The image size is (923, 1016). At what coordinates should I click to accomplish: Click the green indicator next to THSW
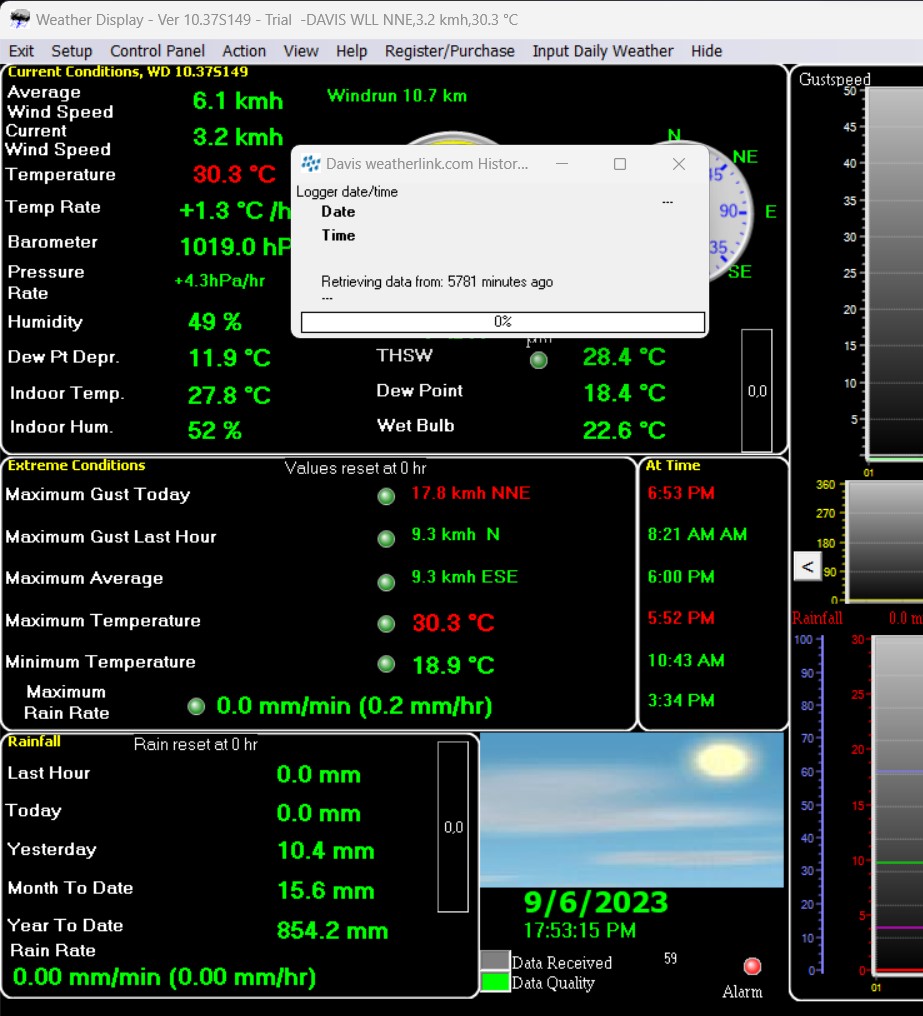(538, 360)
